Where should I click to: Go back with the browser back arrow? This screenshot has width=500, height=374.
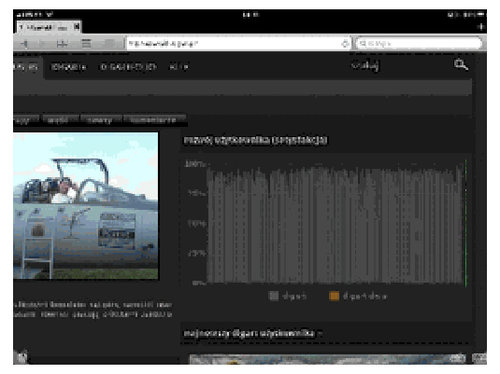[24, 44]
